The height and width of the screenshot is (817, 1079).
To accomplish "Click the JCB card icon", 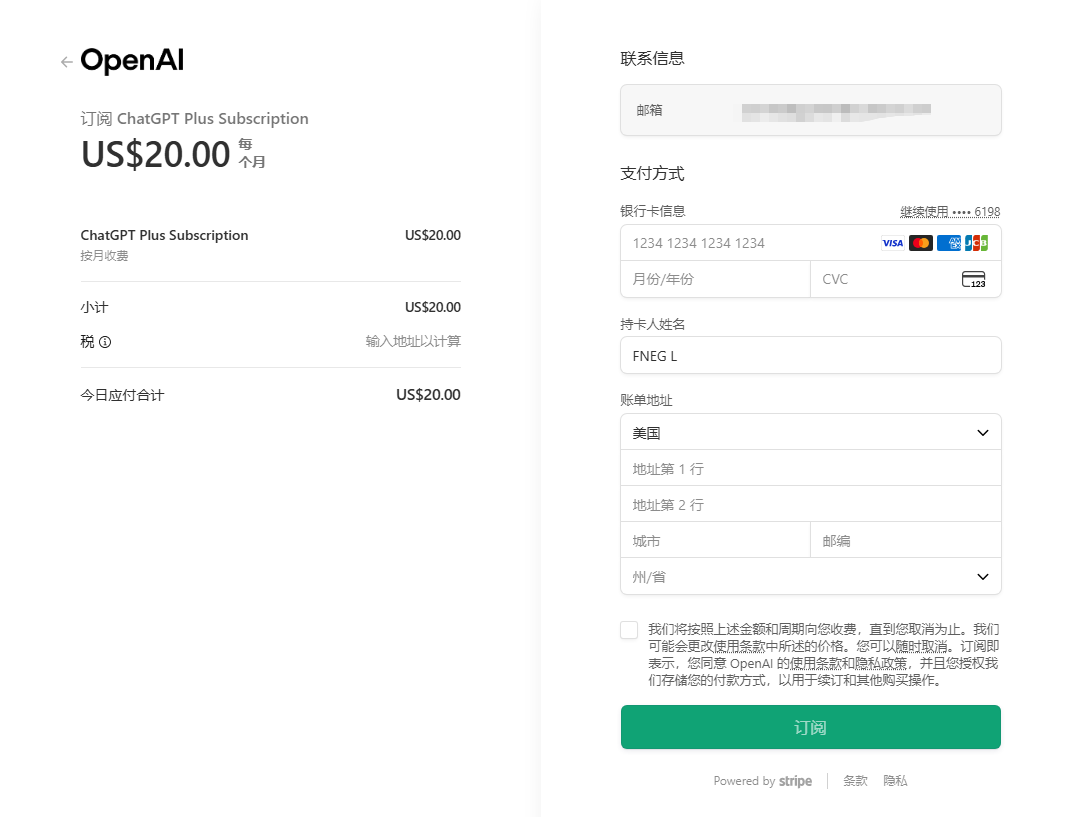I will point(976,243).
